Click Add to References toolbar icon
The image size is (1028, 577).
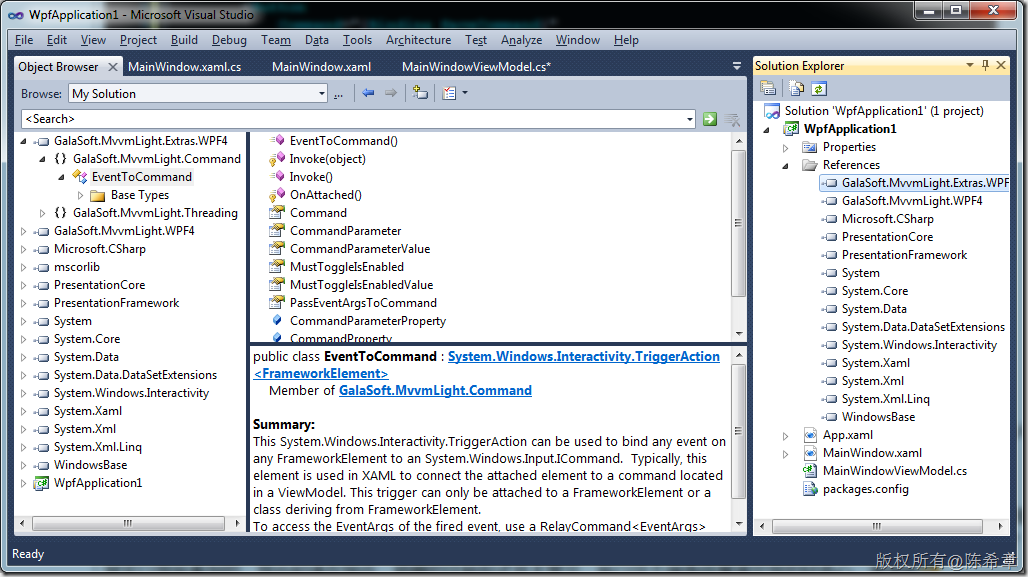coord(420,93)
